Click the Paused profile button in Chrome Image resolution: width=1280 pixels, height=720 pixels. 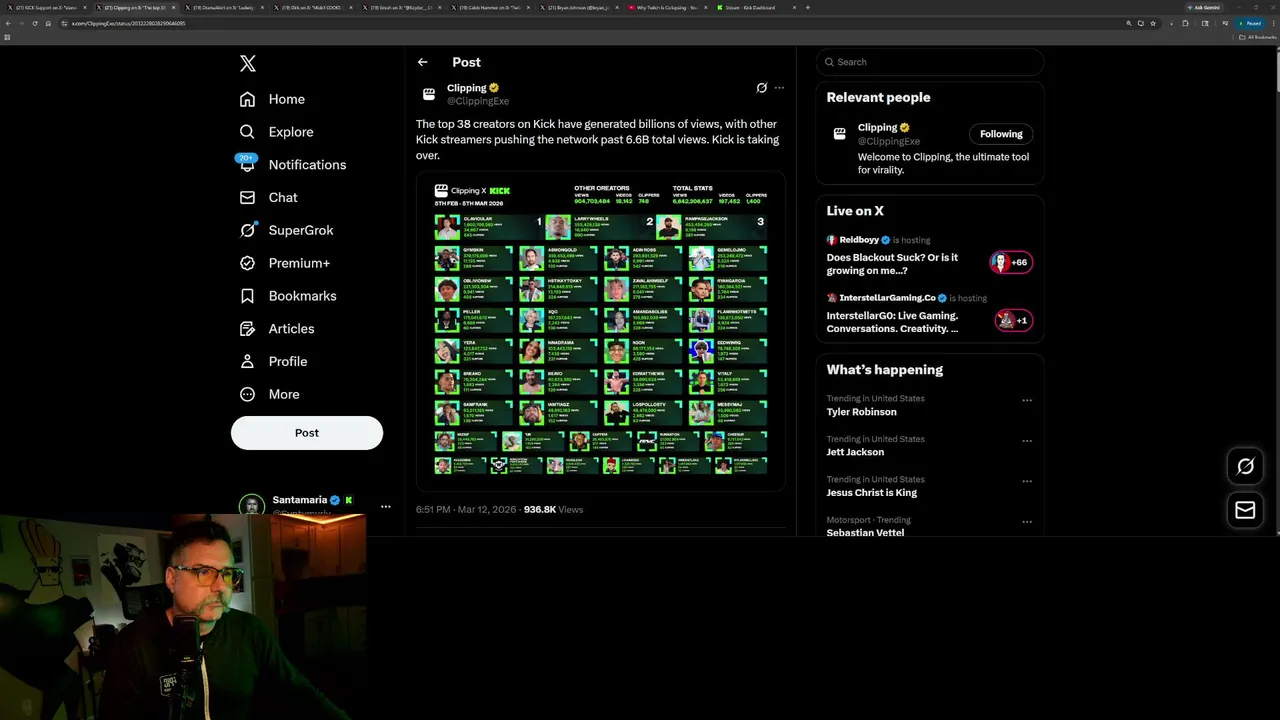click(x=1250, y=23)
